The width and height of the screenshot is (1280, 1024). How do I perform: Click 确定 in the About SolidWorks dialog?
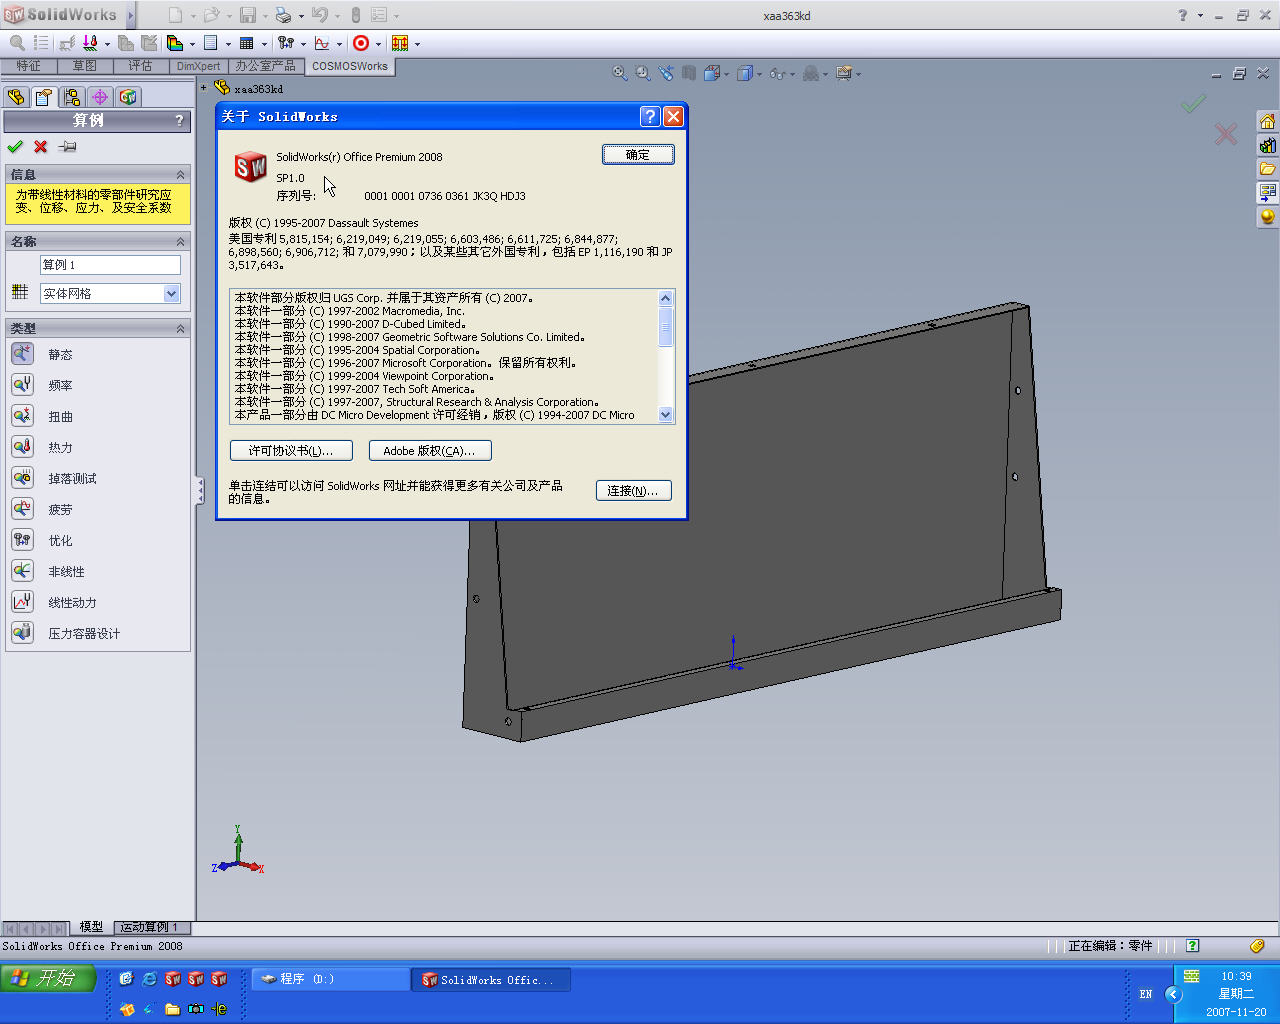638,155
